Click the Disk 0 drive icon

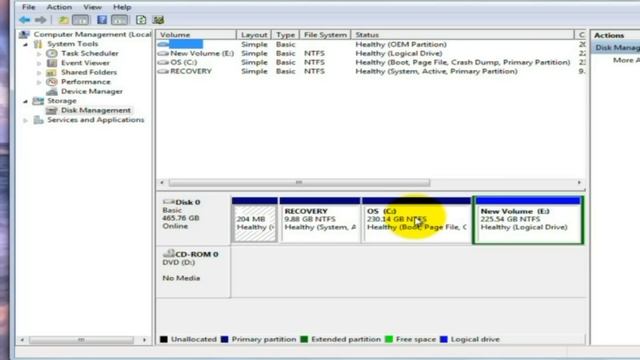pyautogui.click(x=168, y=202)
